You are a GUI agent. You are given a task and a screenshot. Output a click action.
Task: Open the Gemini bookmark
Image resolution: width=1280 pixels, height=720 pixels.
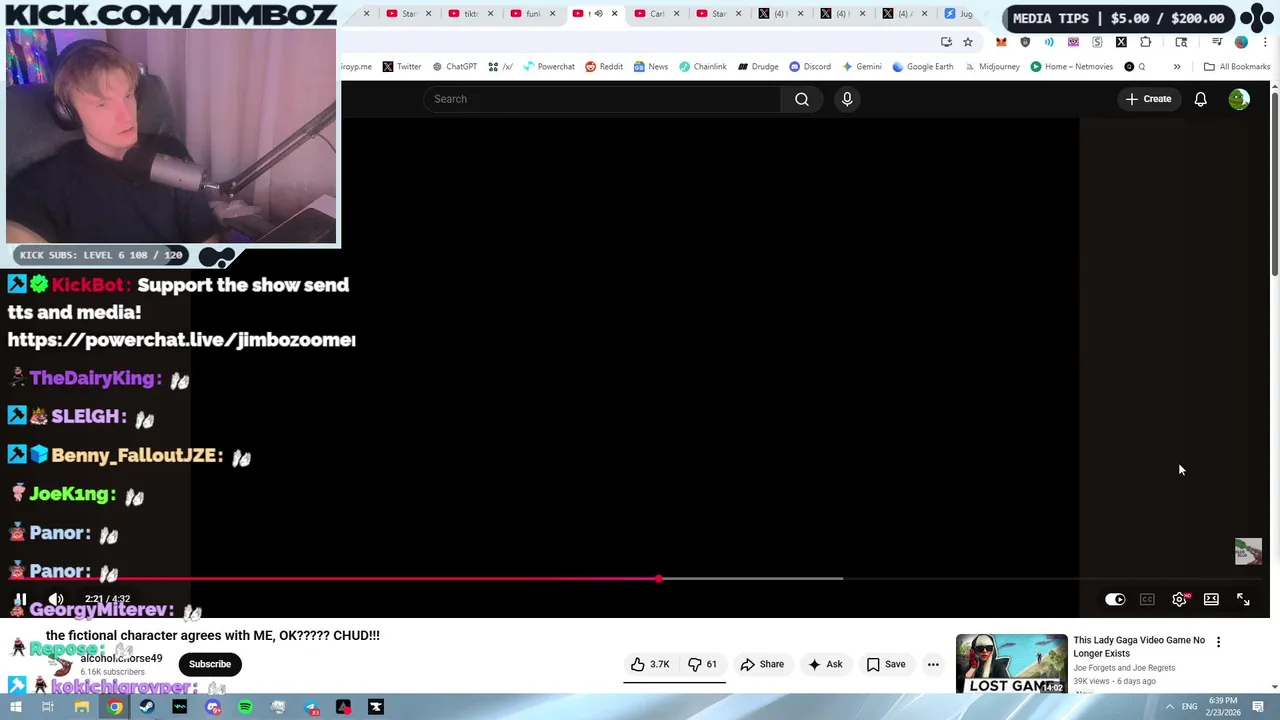click(861, 67)
